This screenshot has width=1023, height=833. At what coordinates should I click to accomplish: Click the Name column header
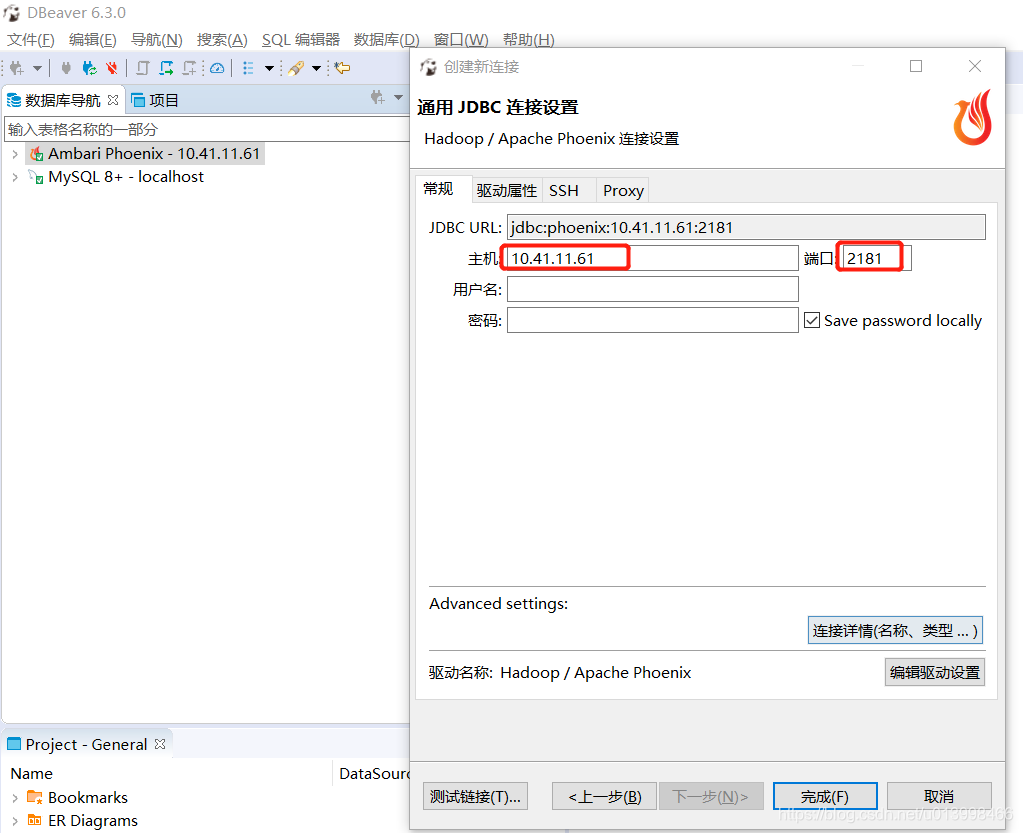[x=31, y=774]
